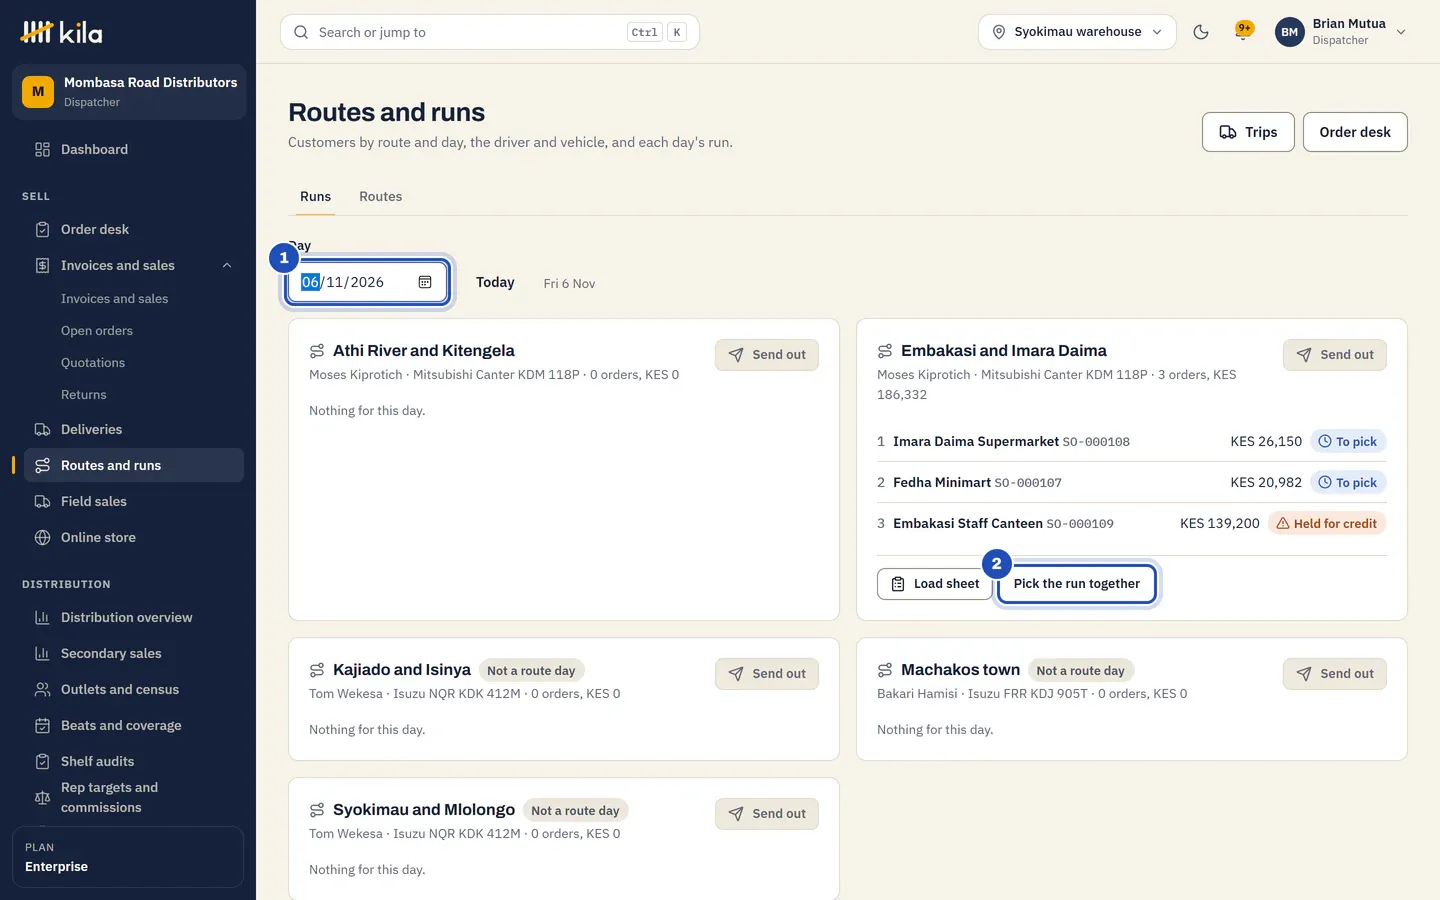
Task: Send out Embakasi and Imara Daima run
Action: 1335,355
